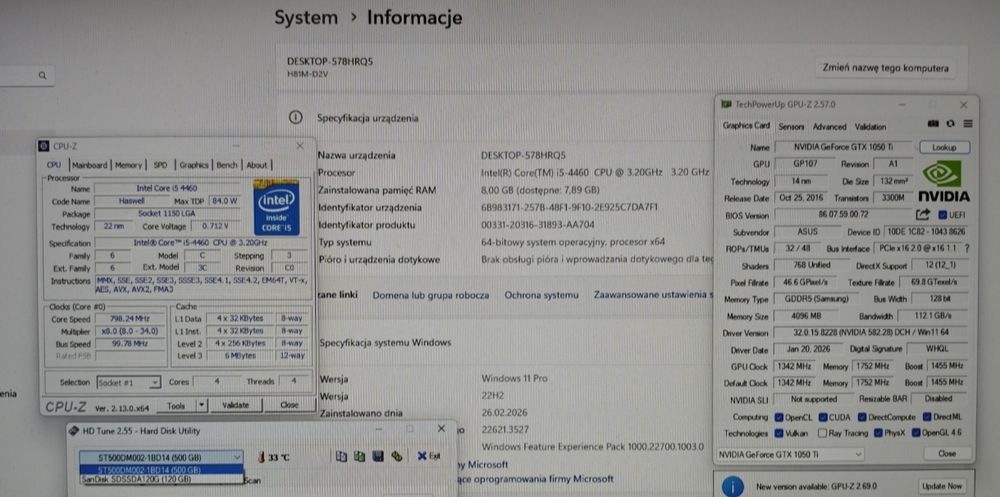Switch to the Advanced tab in GPU-Z

coord(830,127)
